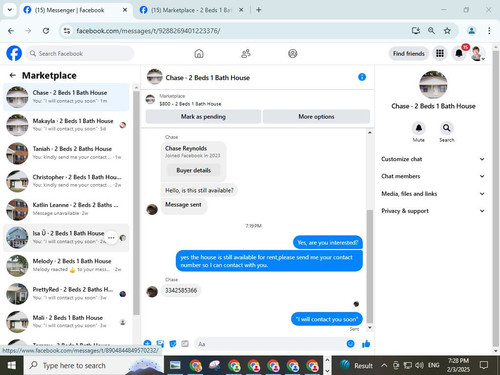
Task: Open conversation information blue icon
Action: pyautogui.click(x=362, y=77)
